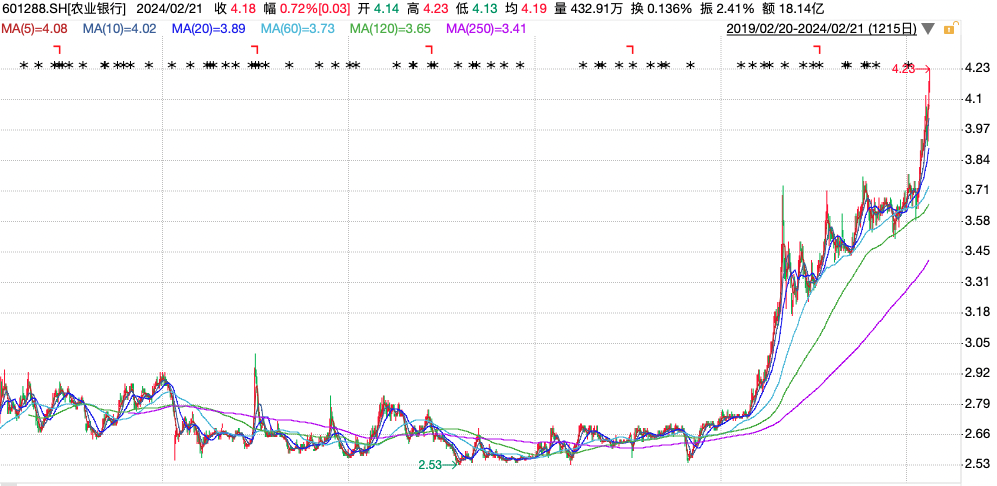Screen dimensions: 997x486
Task: Select the MA(10)=4.02 indicator label
Action: (120, 29)
